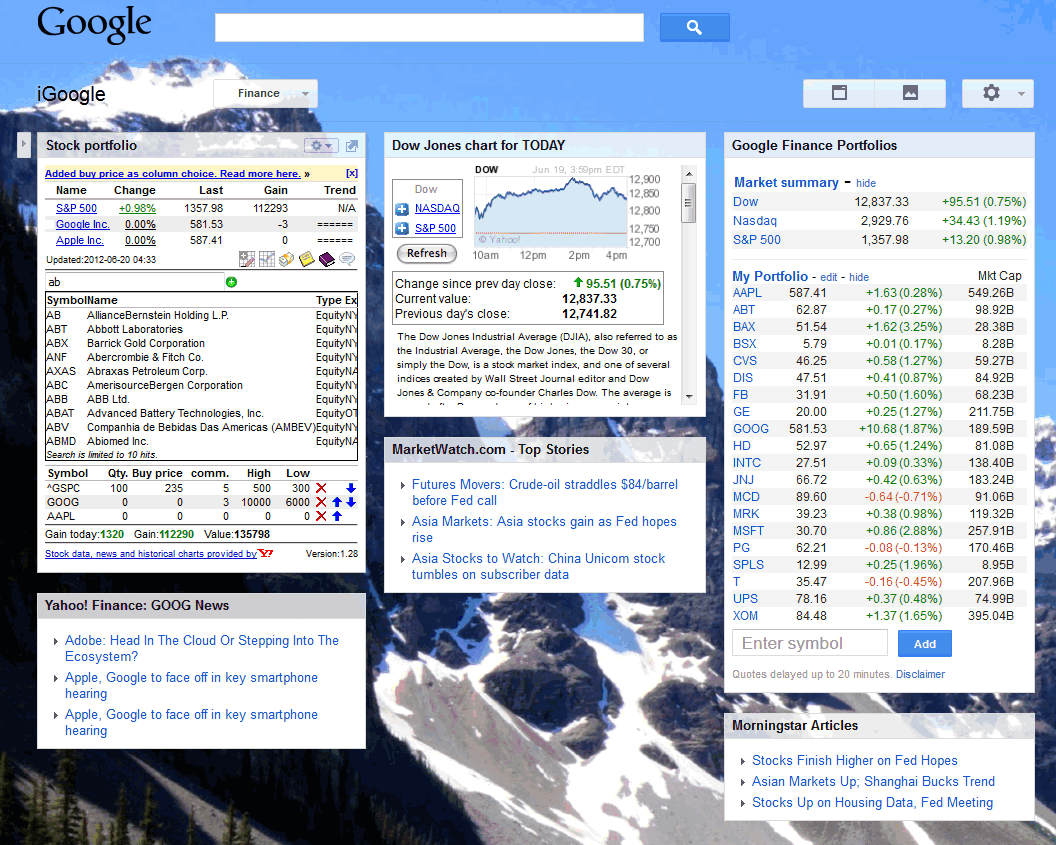1056x845 pixels.
Task: Click the purple book icon
Action: [x=327, y=259]
